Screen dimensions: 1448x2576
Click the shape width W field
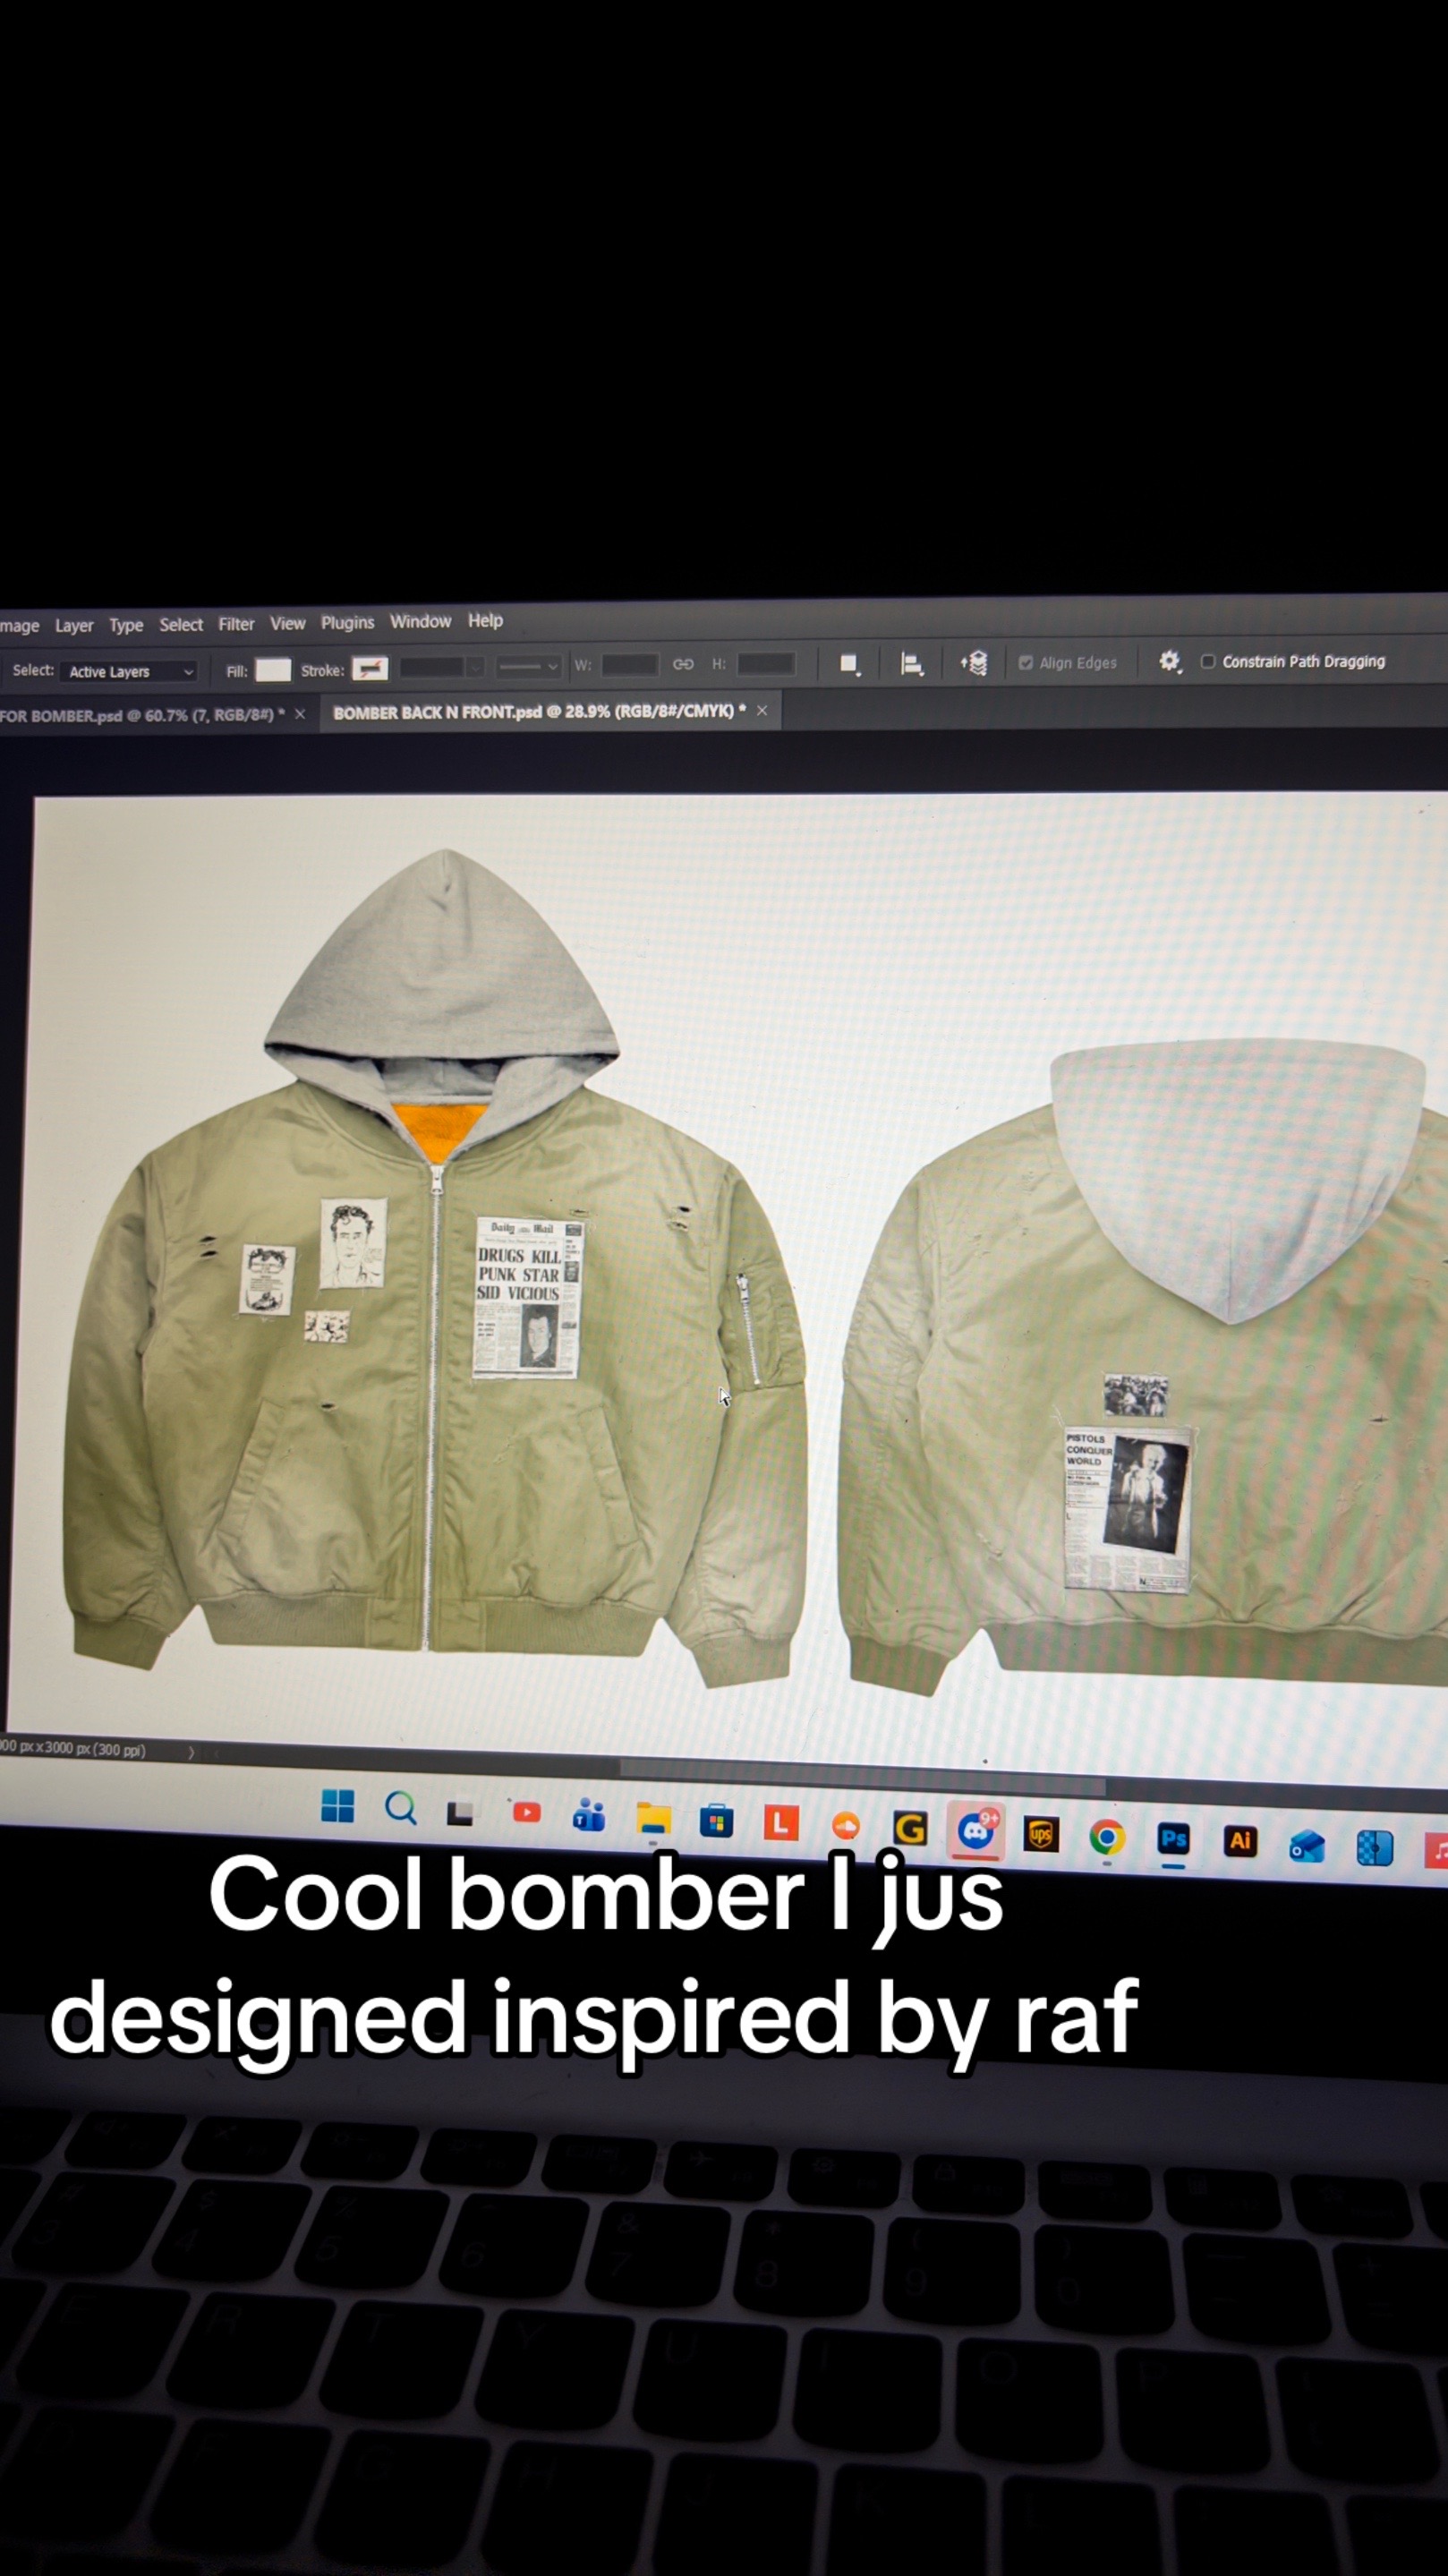pyautogui.click(x=630, y=665)
